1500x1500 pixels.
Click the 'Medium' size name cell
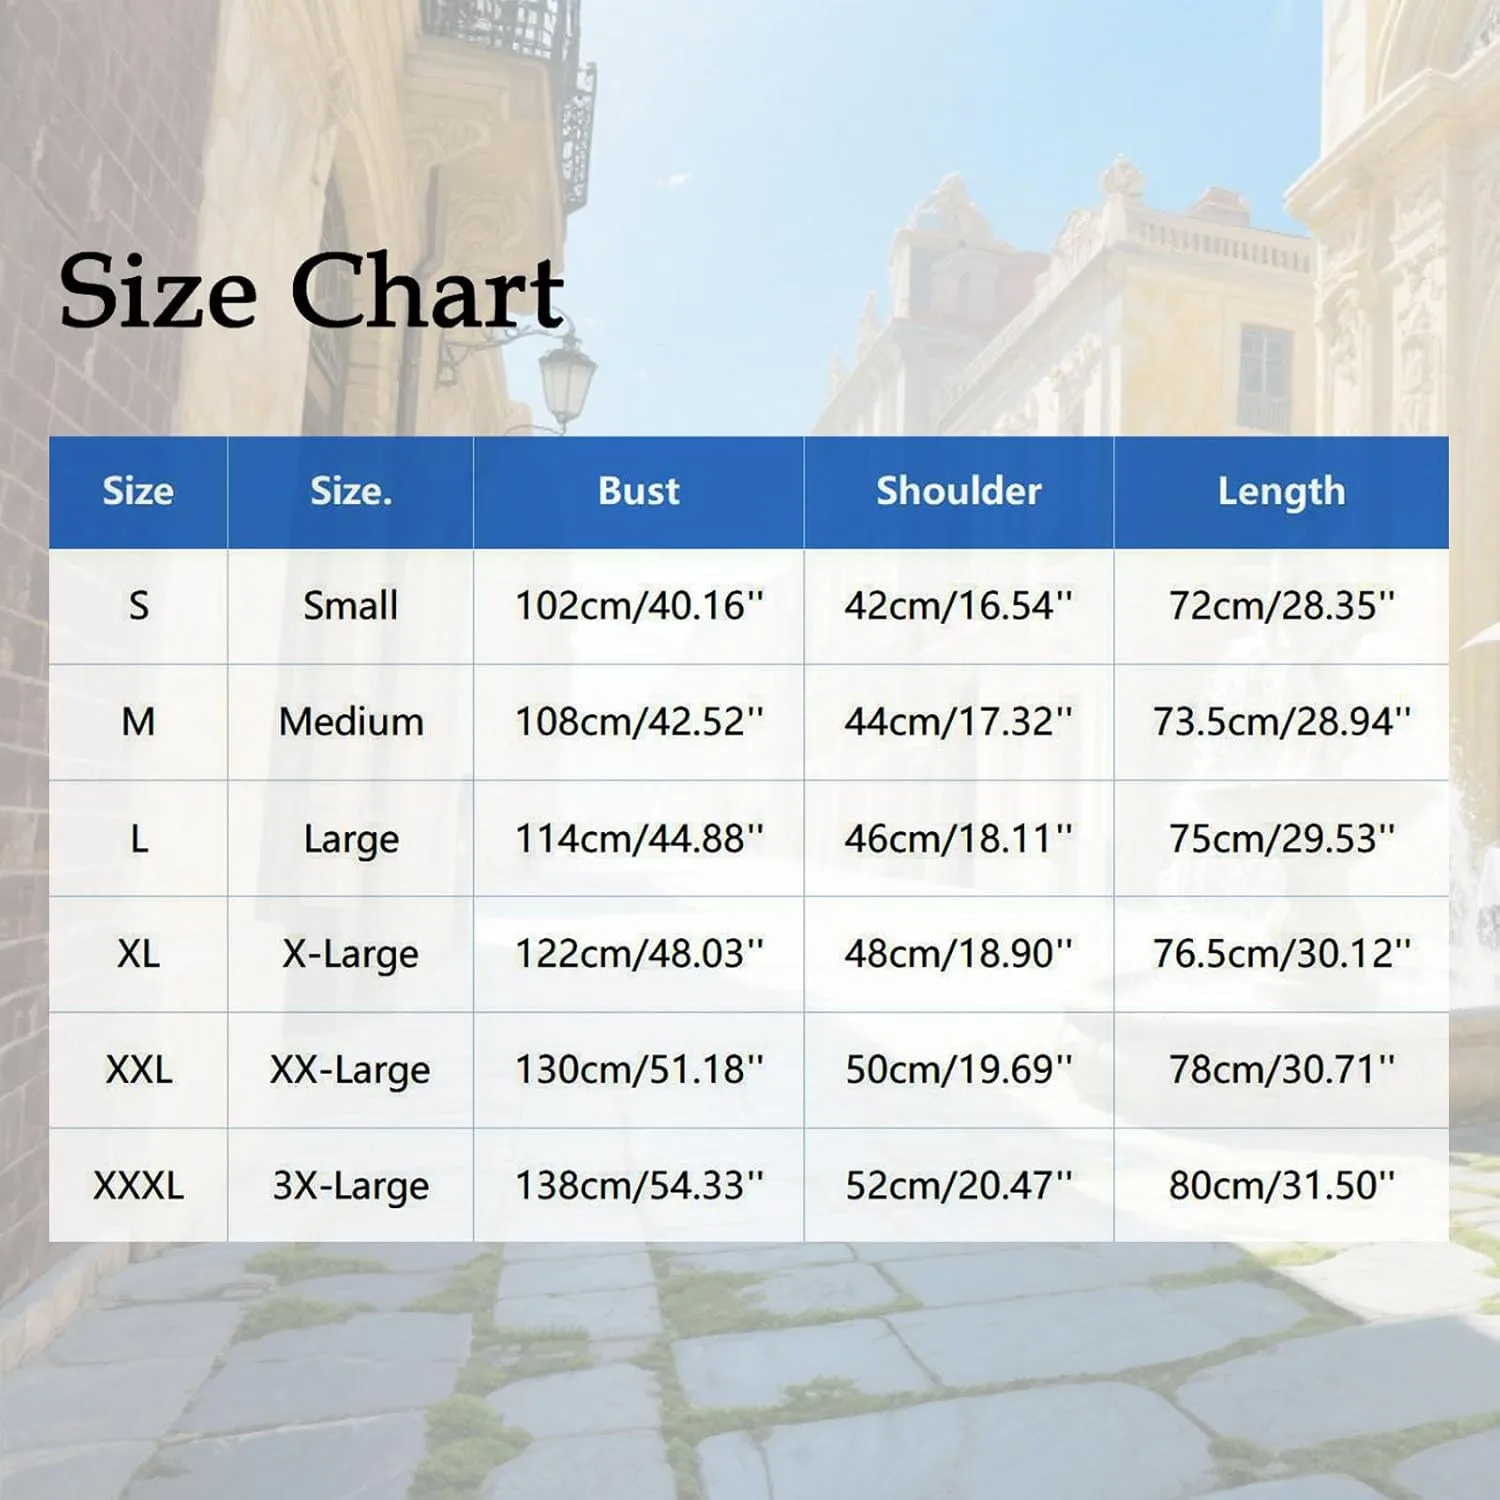pos(350,722)
